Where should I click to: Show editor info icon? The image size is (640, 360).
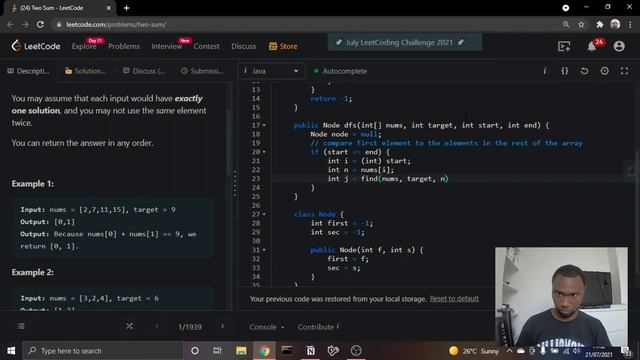pos(544,71)
